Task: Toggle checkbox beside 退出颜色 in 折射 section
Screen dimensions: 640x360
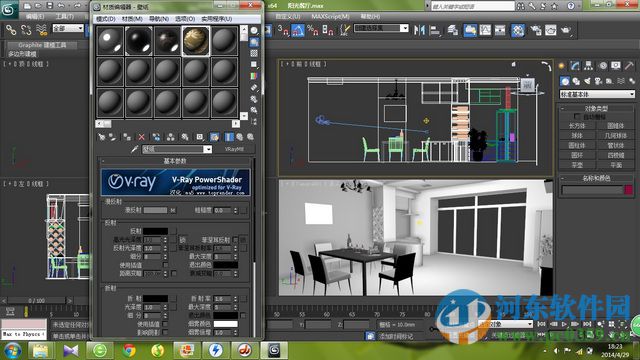Action: click(243, 316)
